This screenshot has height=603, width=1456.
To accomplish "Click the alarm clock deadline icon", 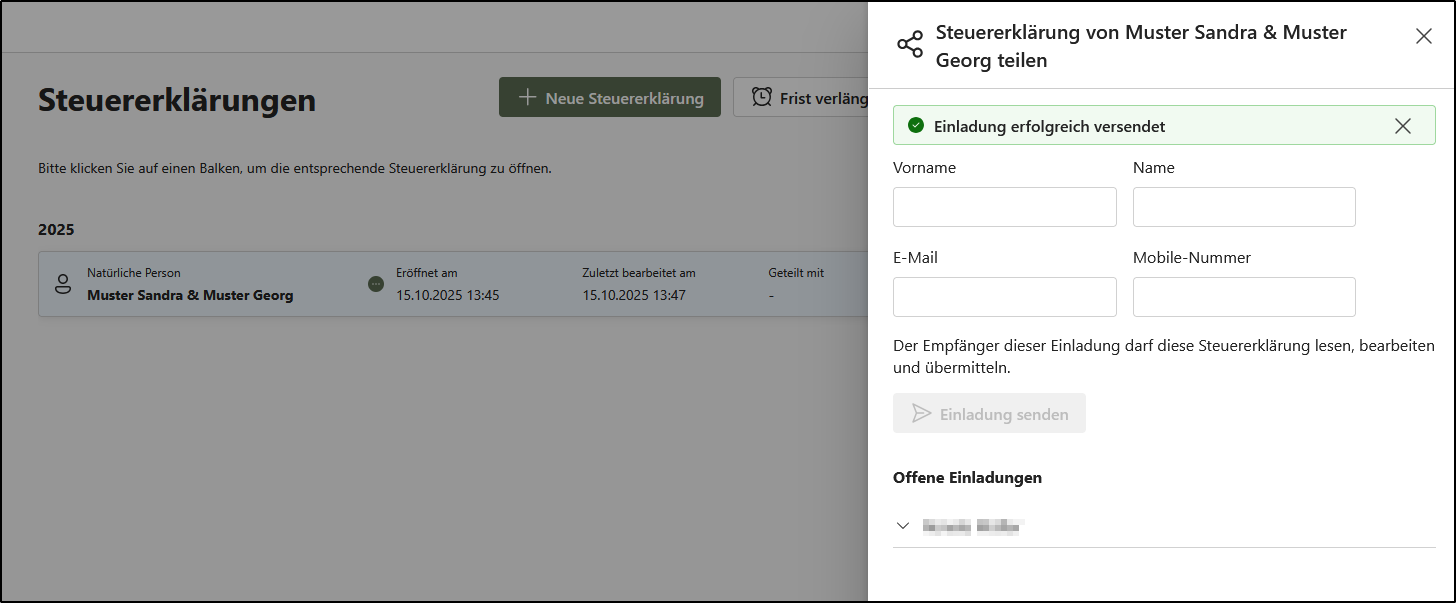I will pos(762,97).
